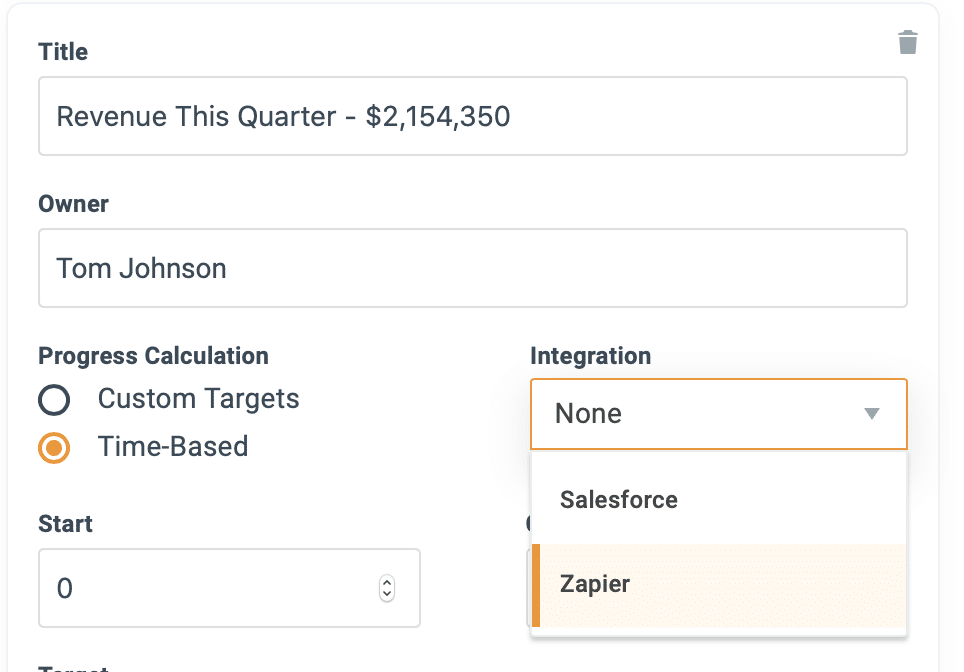Click the partially visible Target label
Viewport: 964px width, 672px height.
point(72,667)
